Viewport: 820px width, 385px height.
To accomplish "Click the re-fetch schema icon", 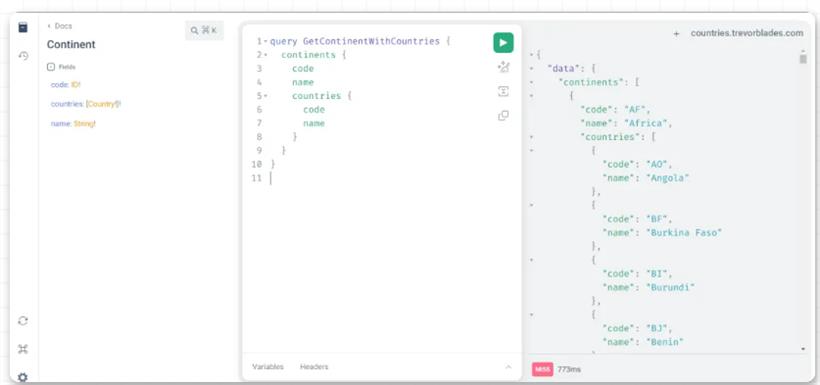I will (23, 321).
